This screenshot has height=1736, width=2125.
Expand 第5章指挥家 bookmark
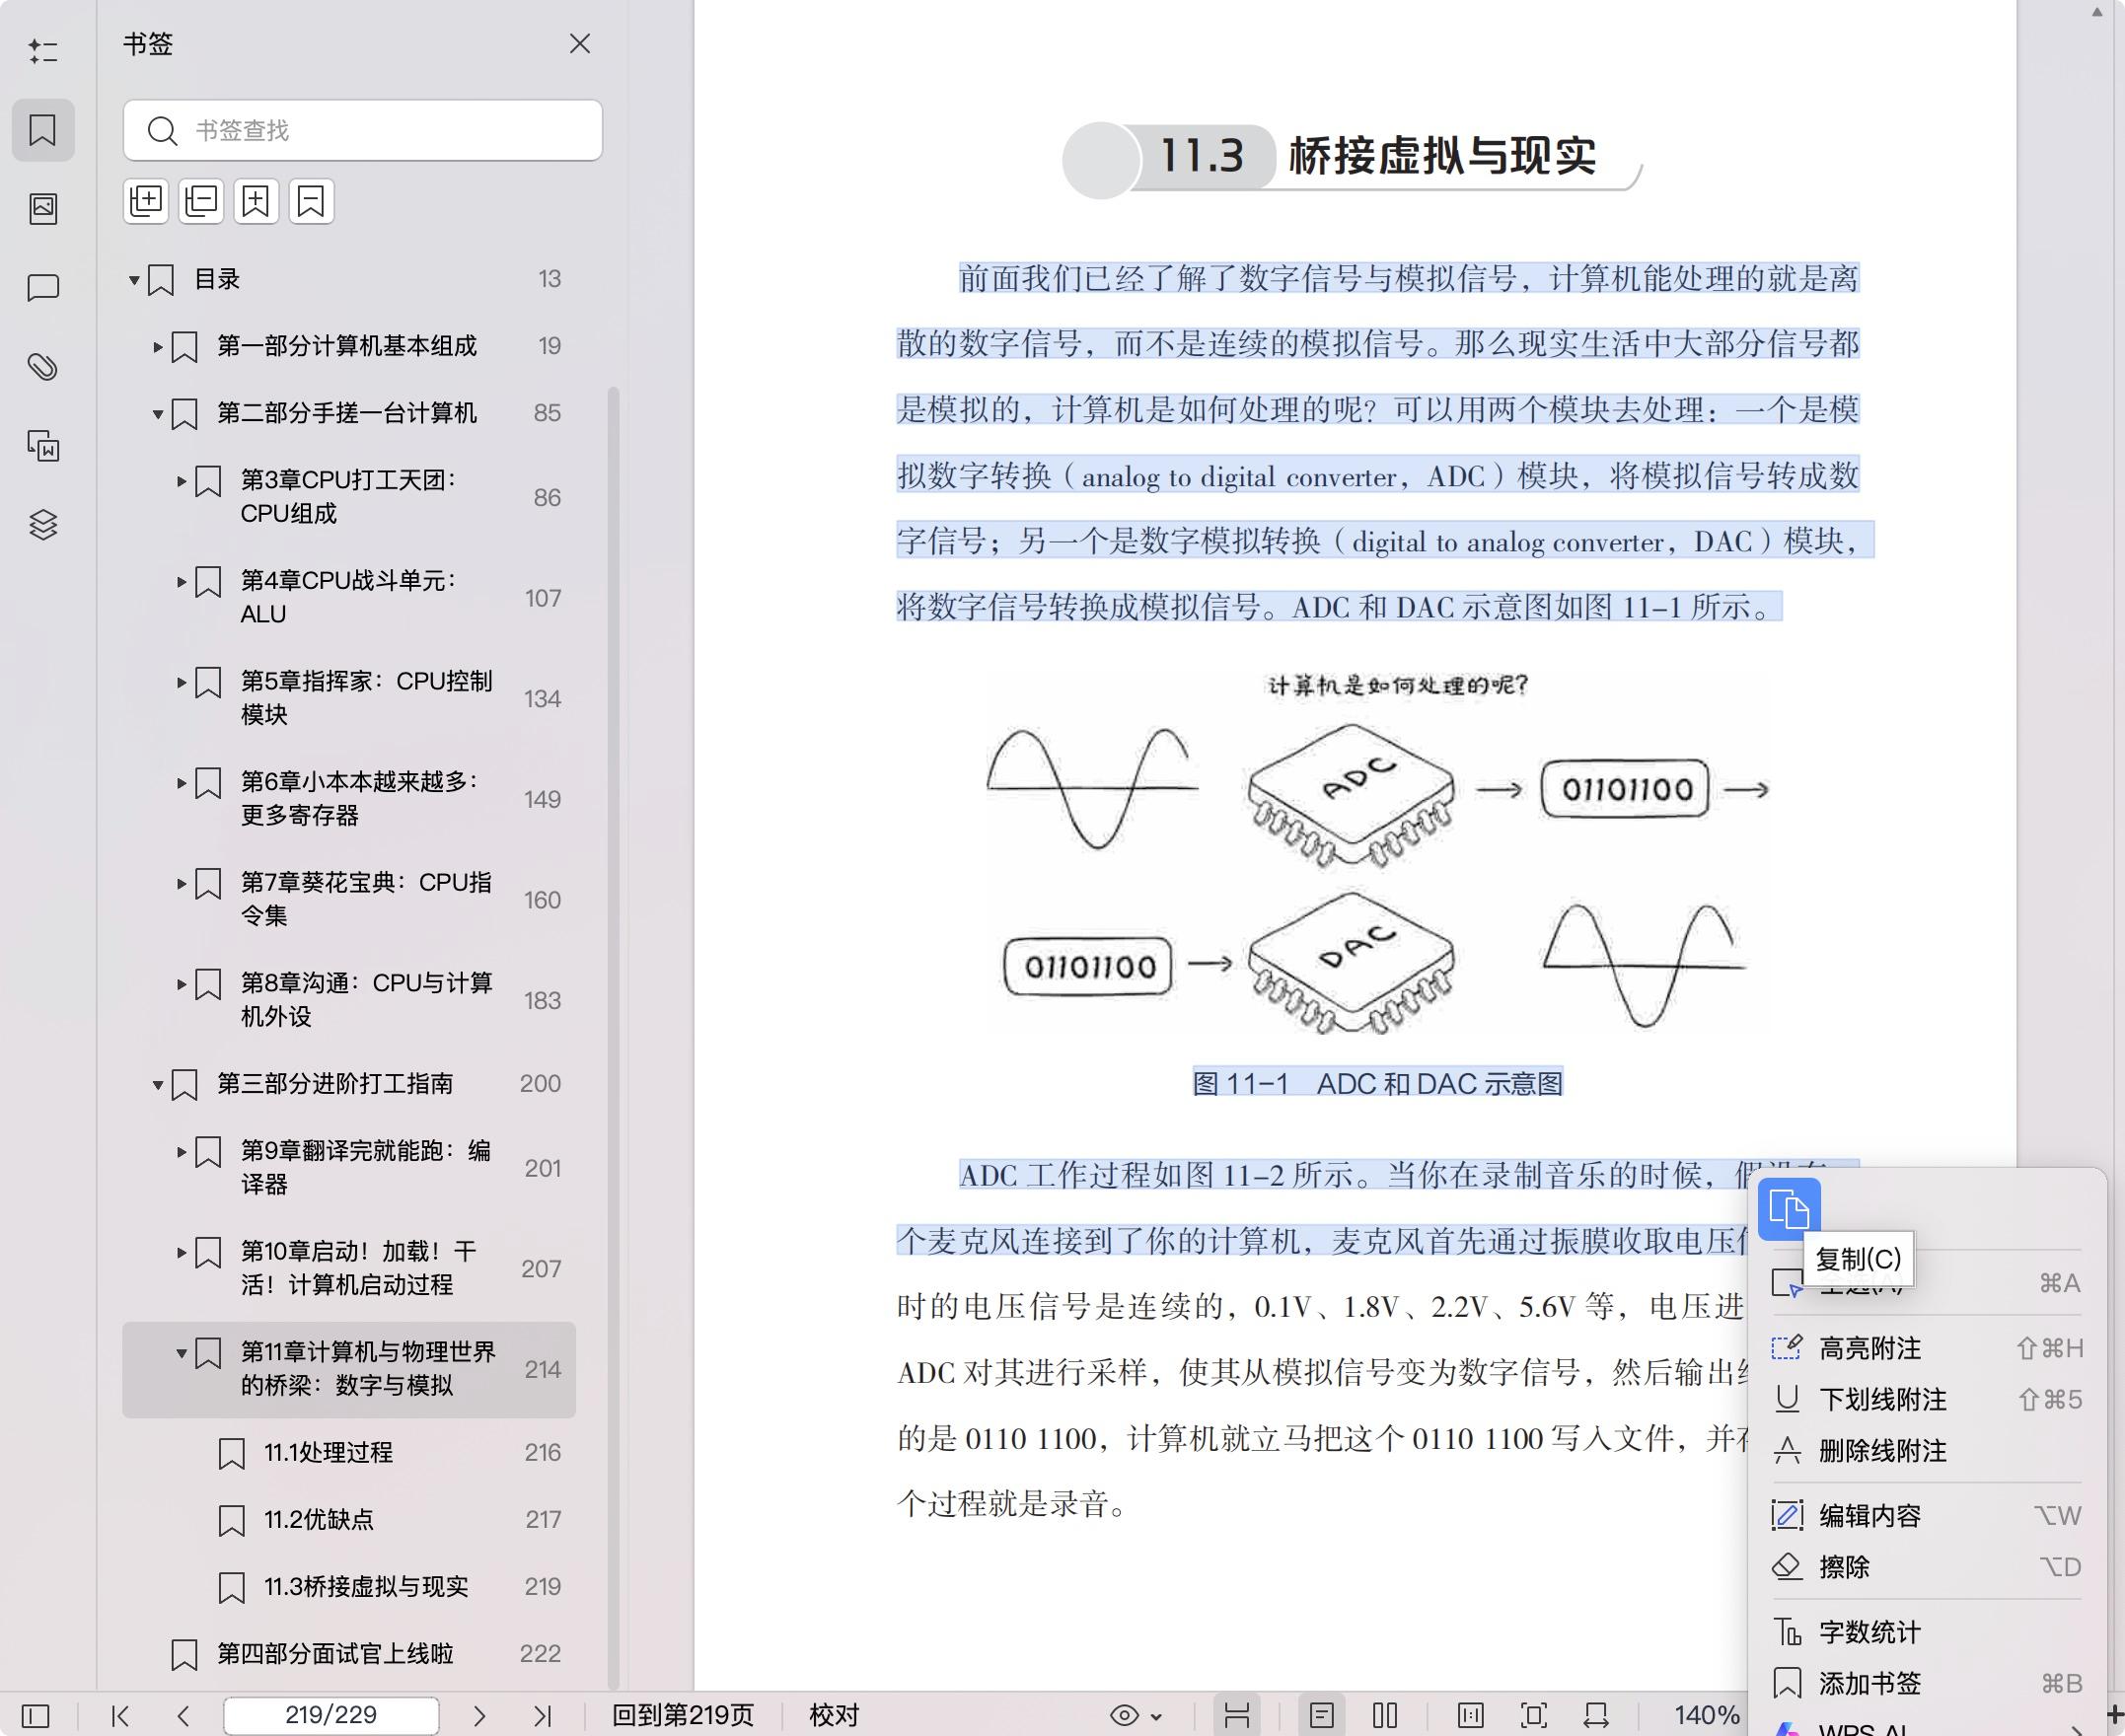[x=181, y=682]
